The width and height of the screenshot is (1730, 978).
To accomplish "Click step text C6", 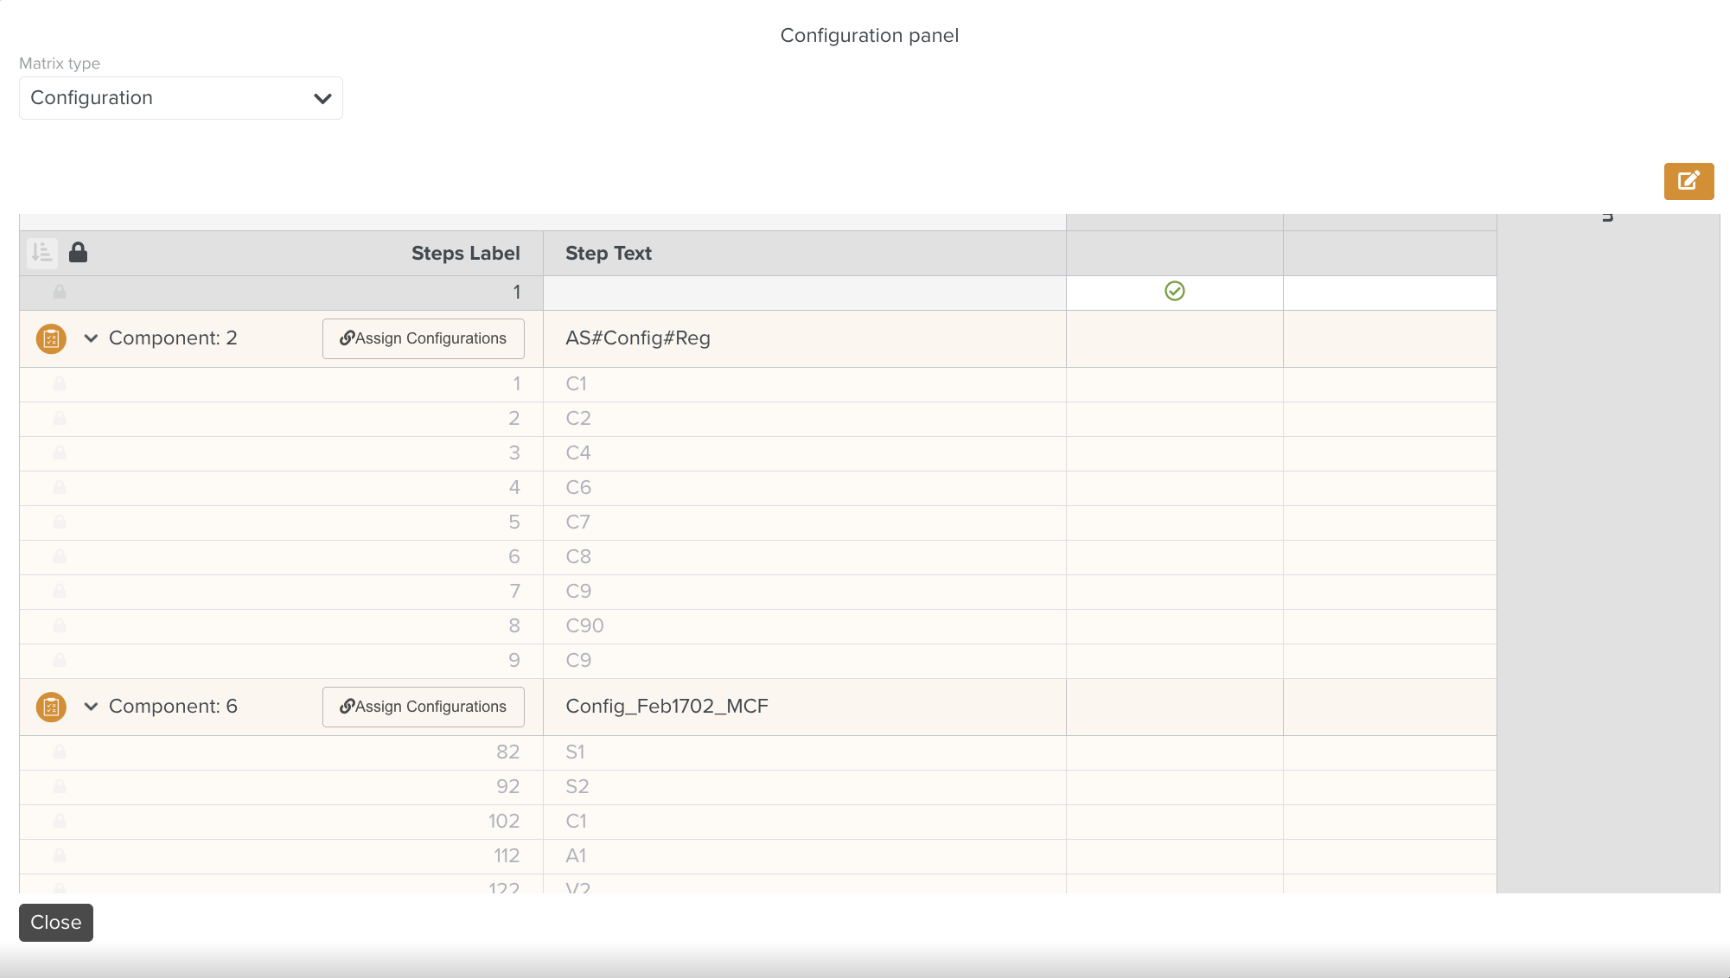I will pos(578,487).
